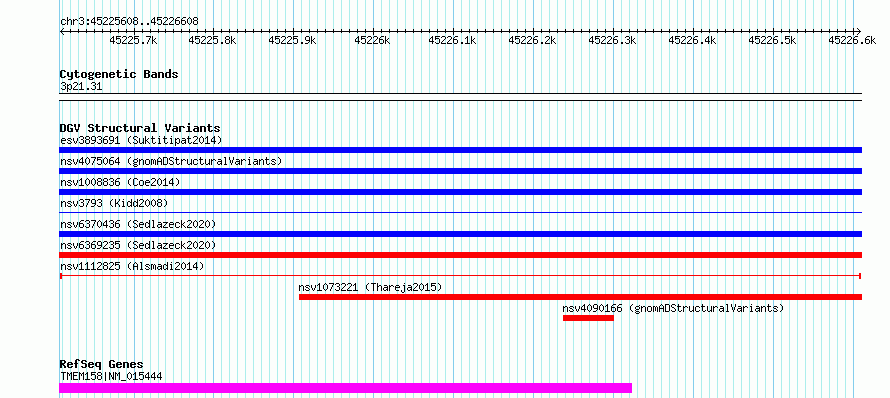Screen dimensions: 890x398
Task: Select the blue bar under nsv6370436
Action: (x=460, y=234)
